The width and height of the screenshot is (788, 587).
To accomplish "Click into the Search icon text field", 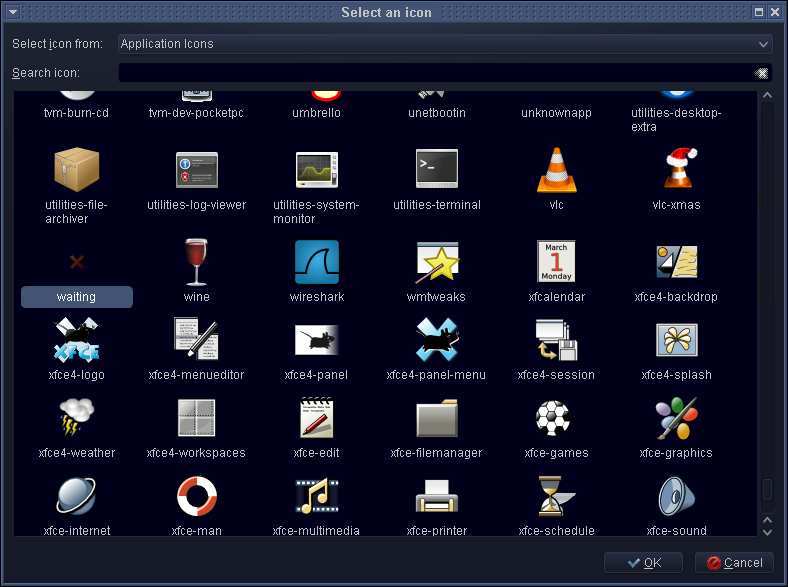I will (x=435, y=73).
